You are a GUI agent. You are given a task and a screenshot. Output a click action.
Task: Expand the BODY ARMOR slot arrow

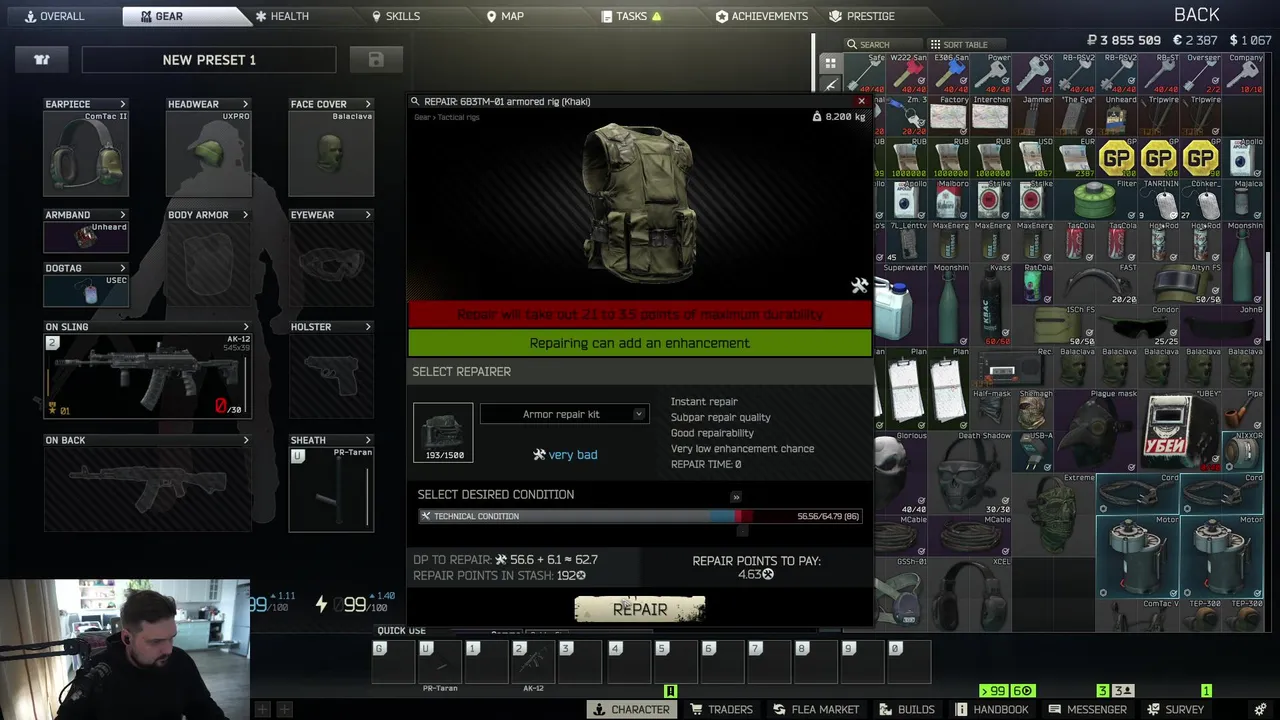pos(245,215)
